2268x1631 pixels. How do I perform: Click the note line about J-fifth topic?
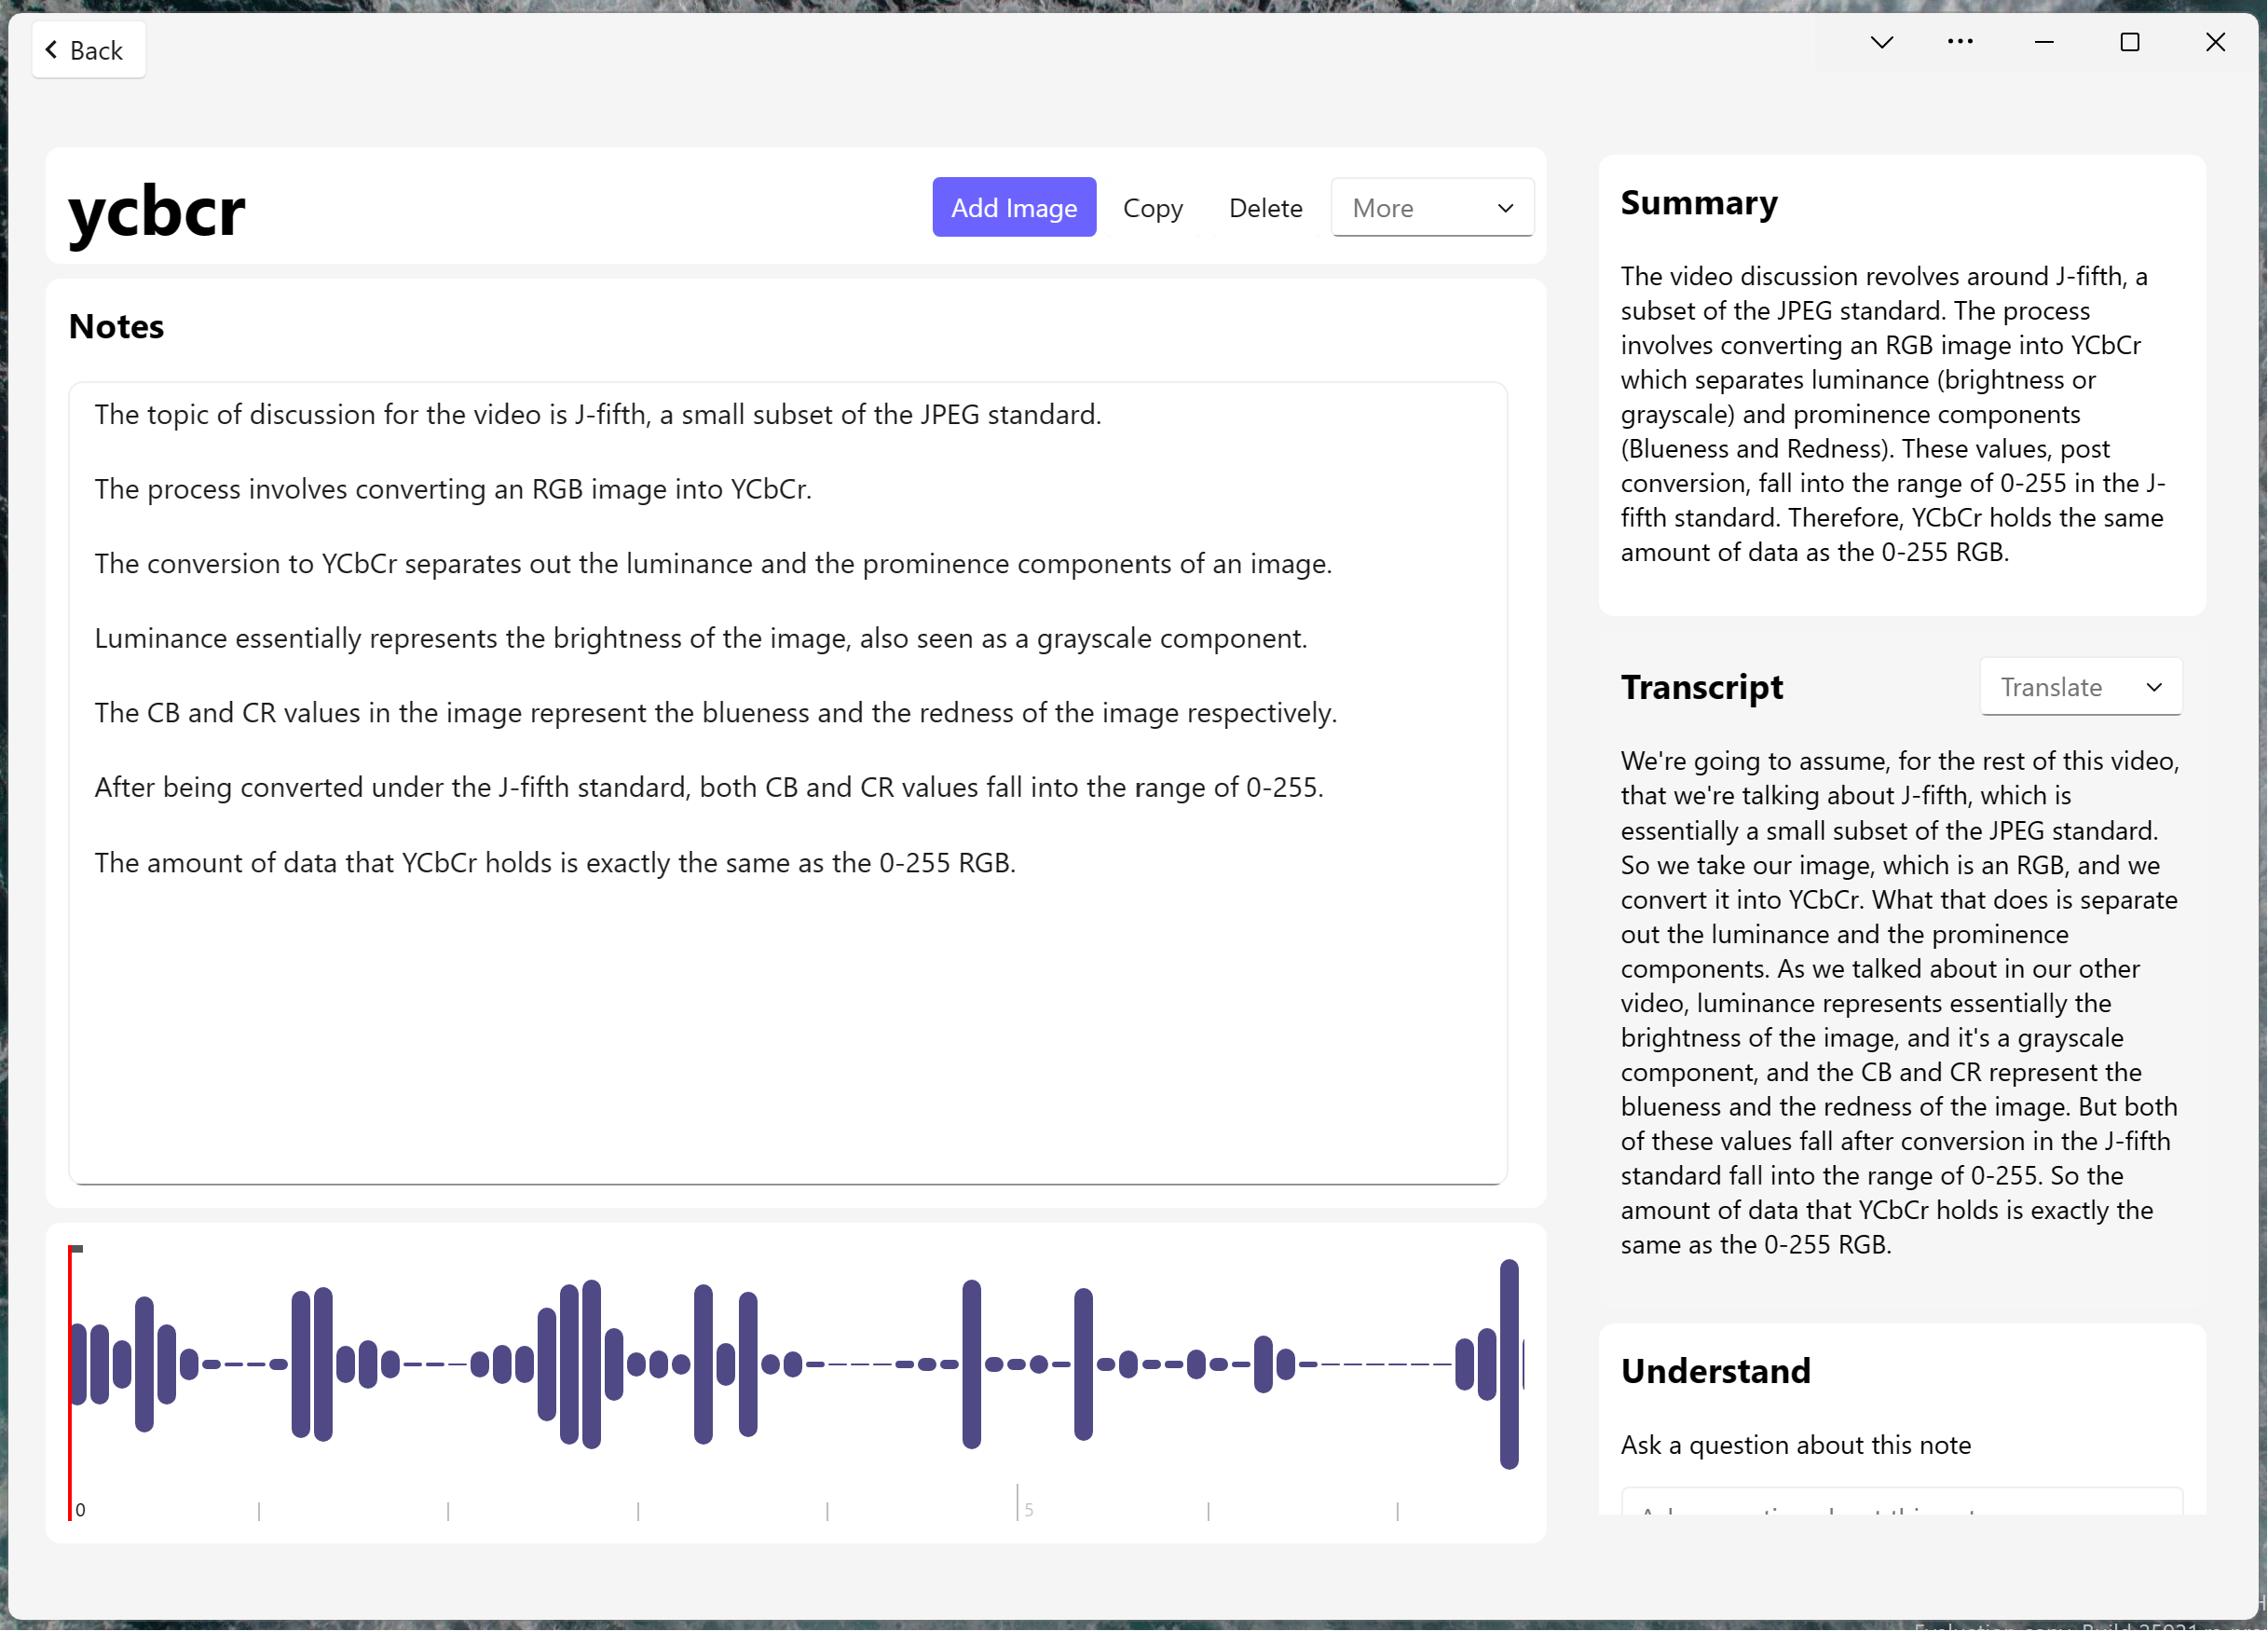tap(598, 415)
